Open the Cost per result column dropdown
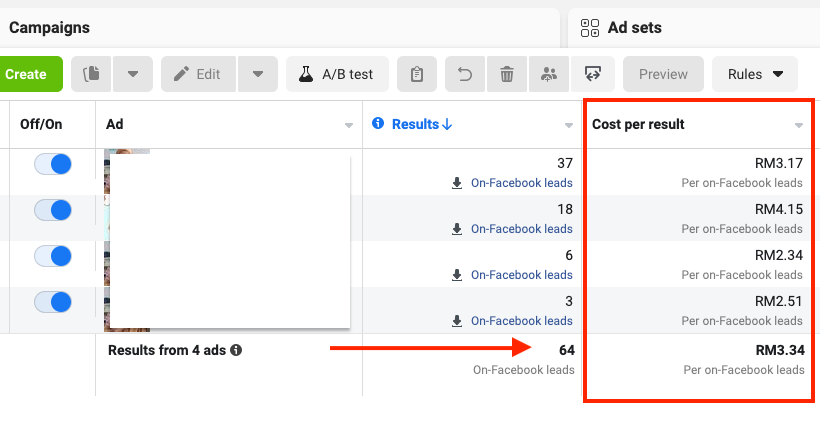The image size is (820, 432). (x=799, y=125)
